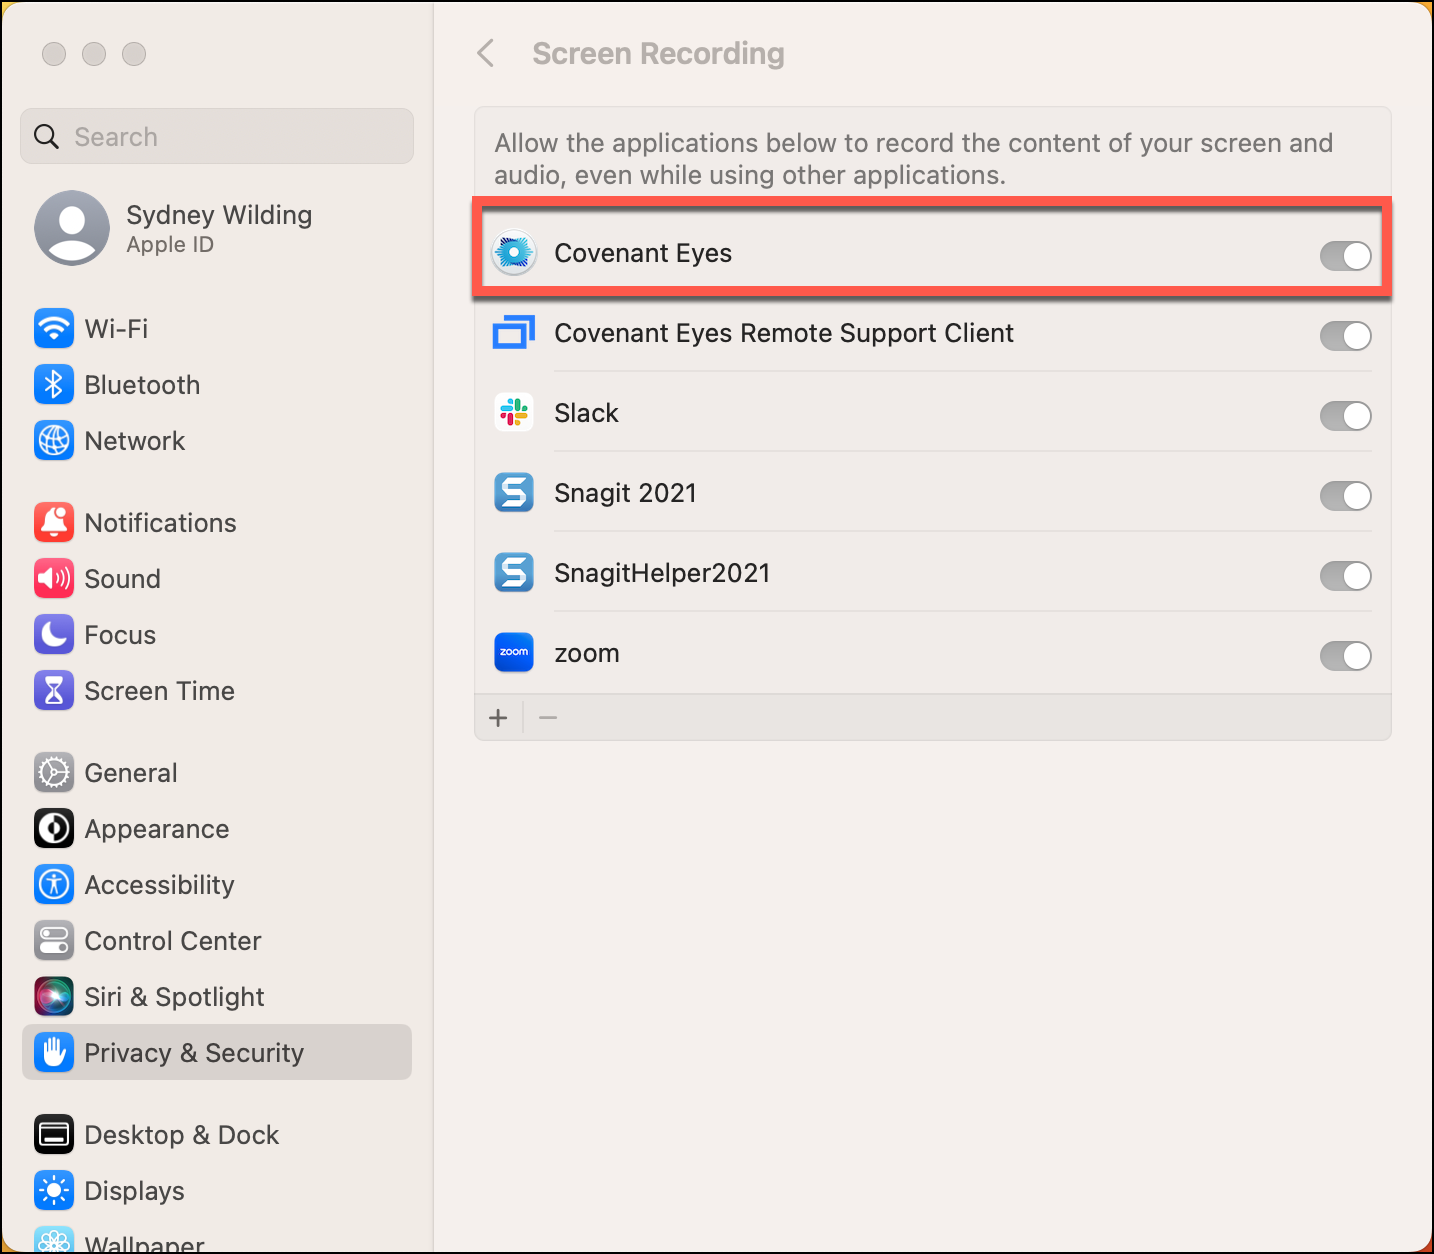Open Screen Time hourglass icon
The image size is (1434, 1254).
54,690
